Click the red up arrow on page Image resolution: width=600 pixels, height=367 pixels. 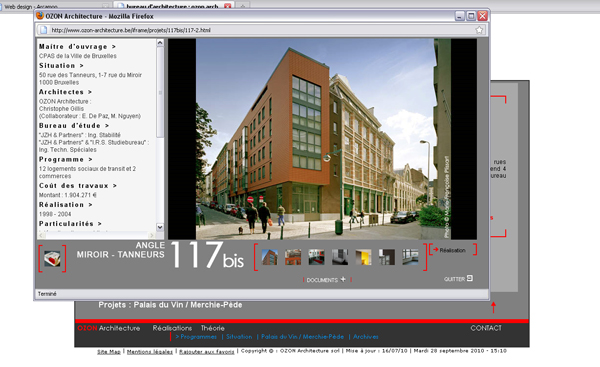493,307
